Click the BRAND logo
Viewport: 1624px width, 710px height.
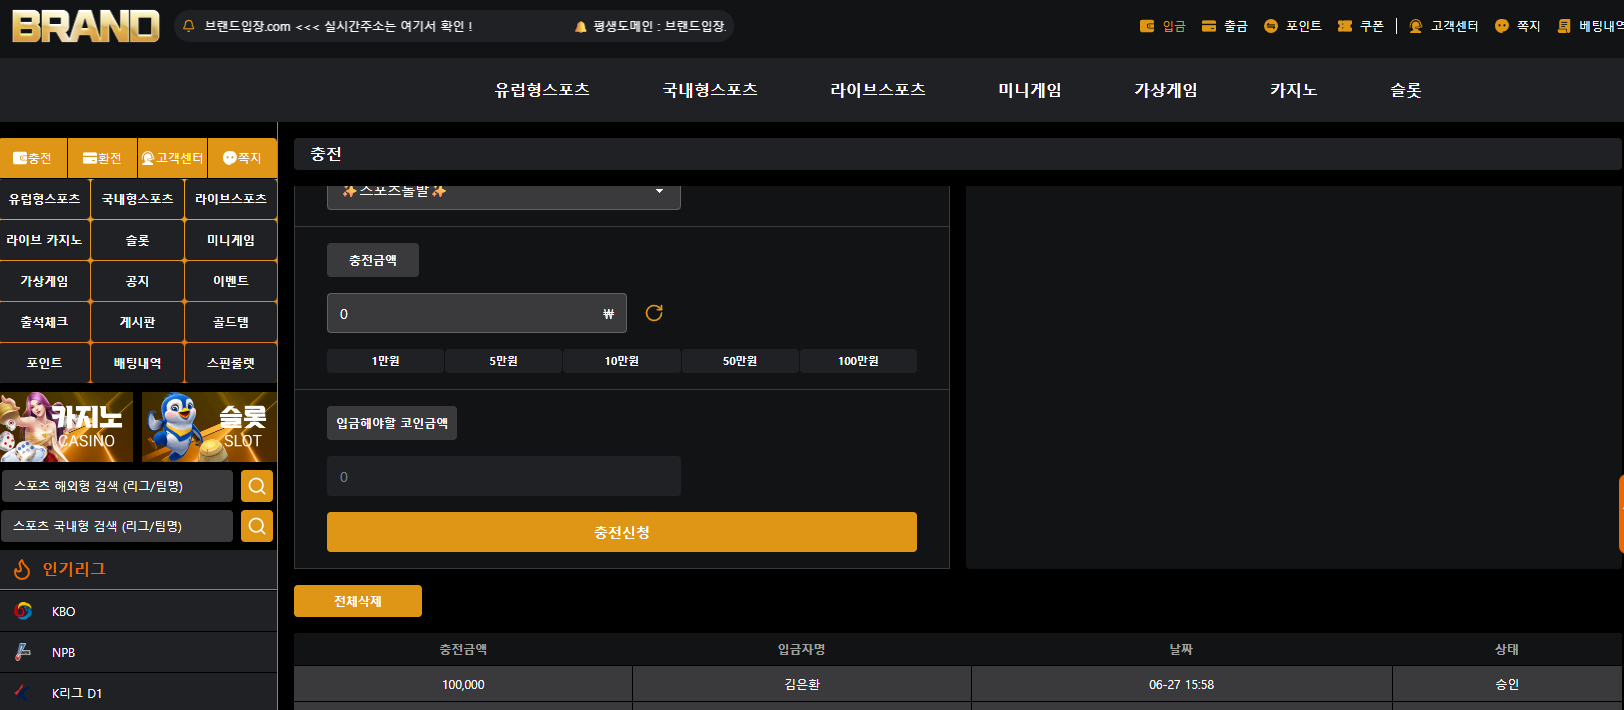pos(86,26)
